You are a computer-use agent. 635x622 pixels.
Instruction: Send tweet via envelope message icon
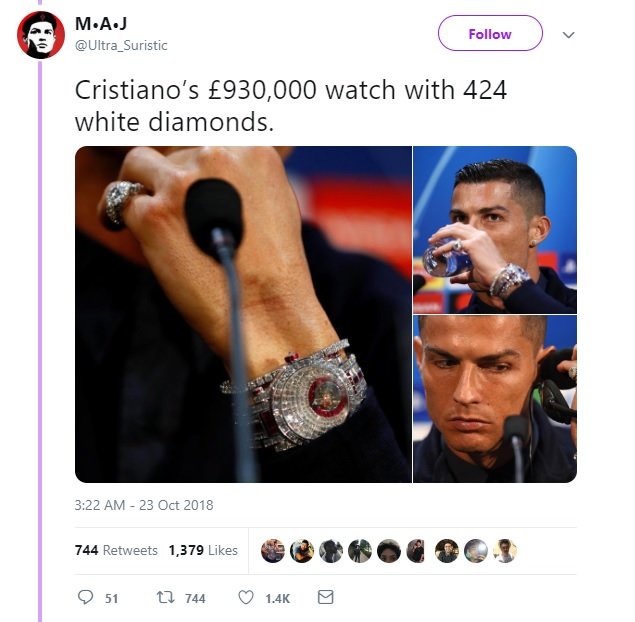click(x=326, y=597)
